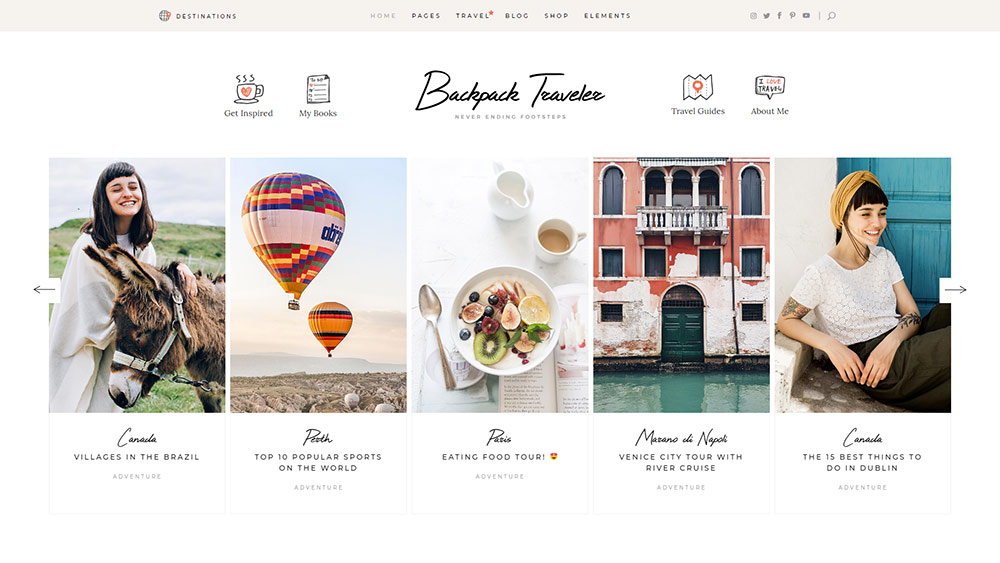
Task: Select the Shop menu item
Action: click(x=556, y=16)
